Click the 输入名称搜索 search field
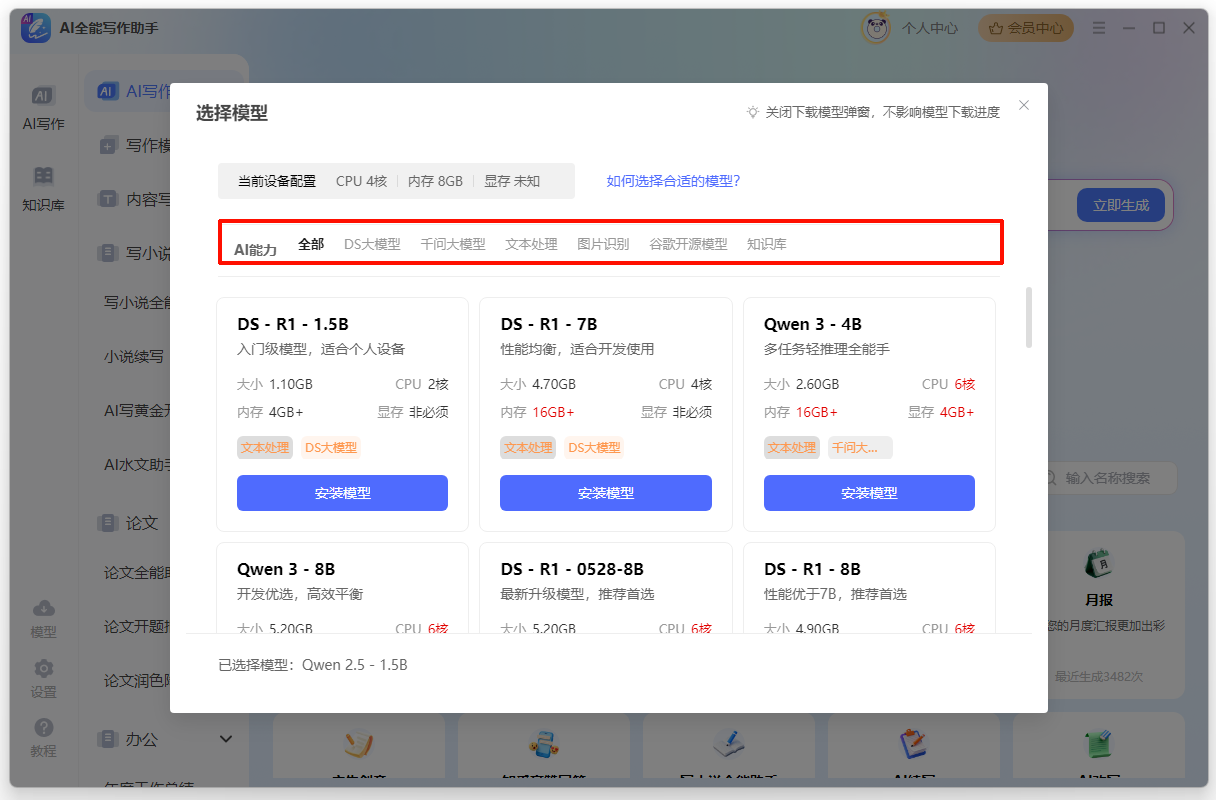The width and height of the screenshot is (1216, 800). point(1107,478)
